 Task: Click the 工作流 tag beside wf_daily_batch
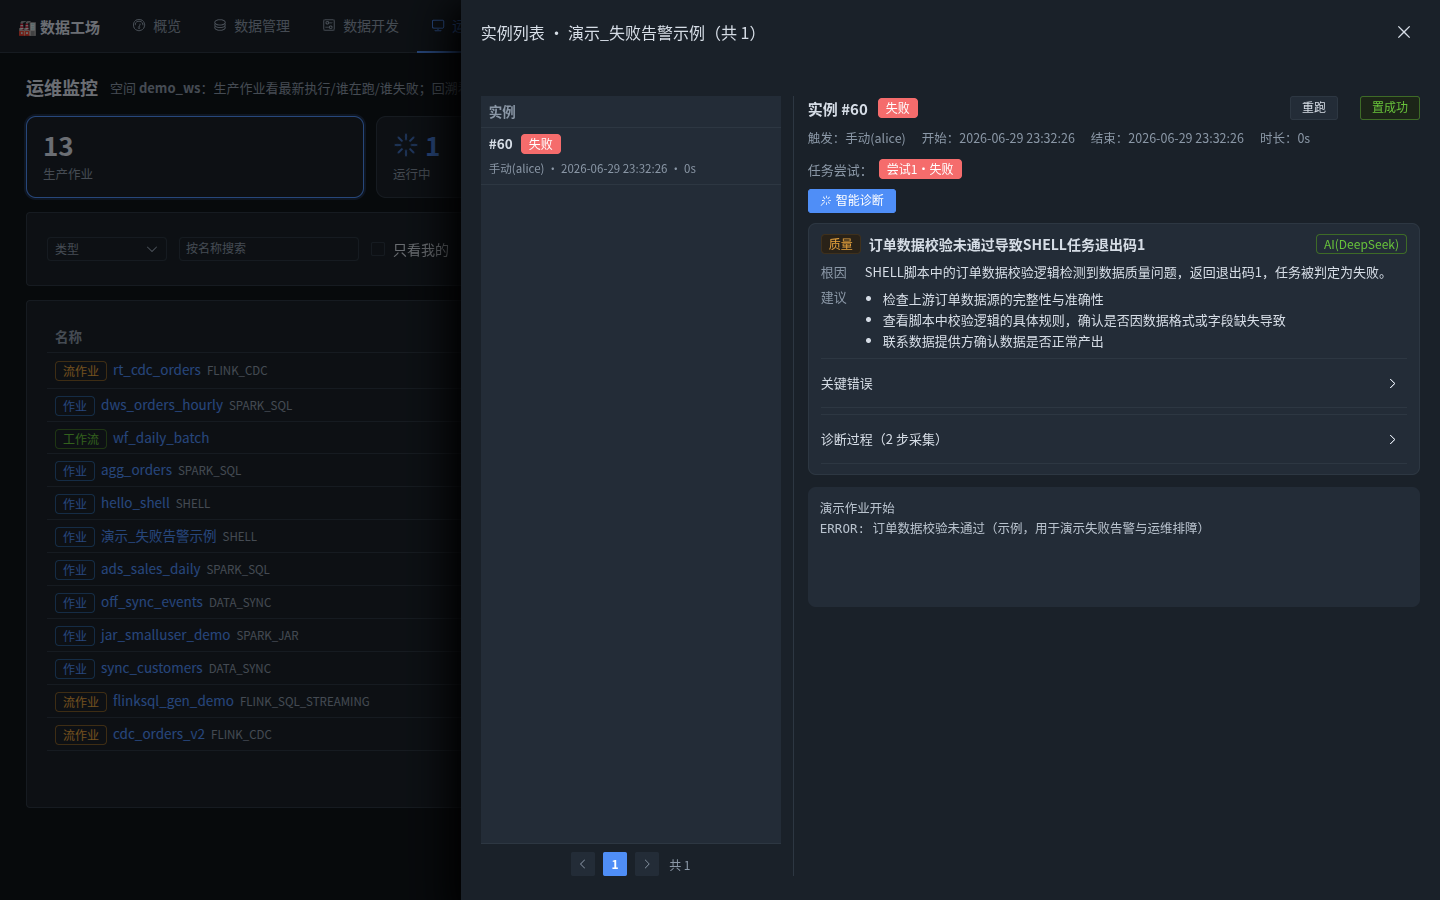[x=81, y=439]
